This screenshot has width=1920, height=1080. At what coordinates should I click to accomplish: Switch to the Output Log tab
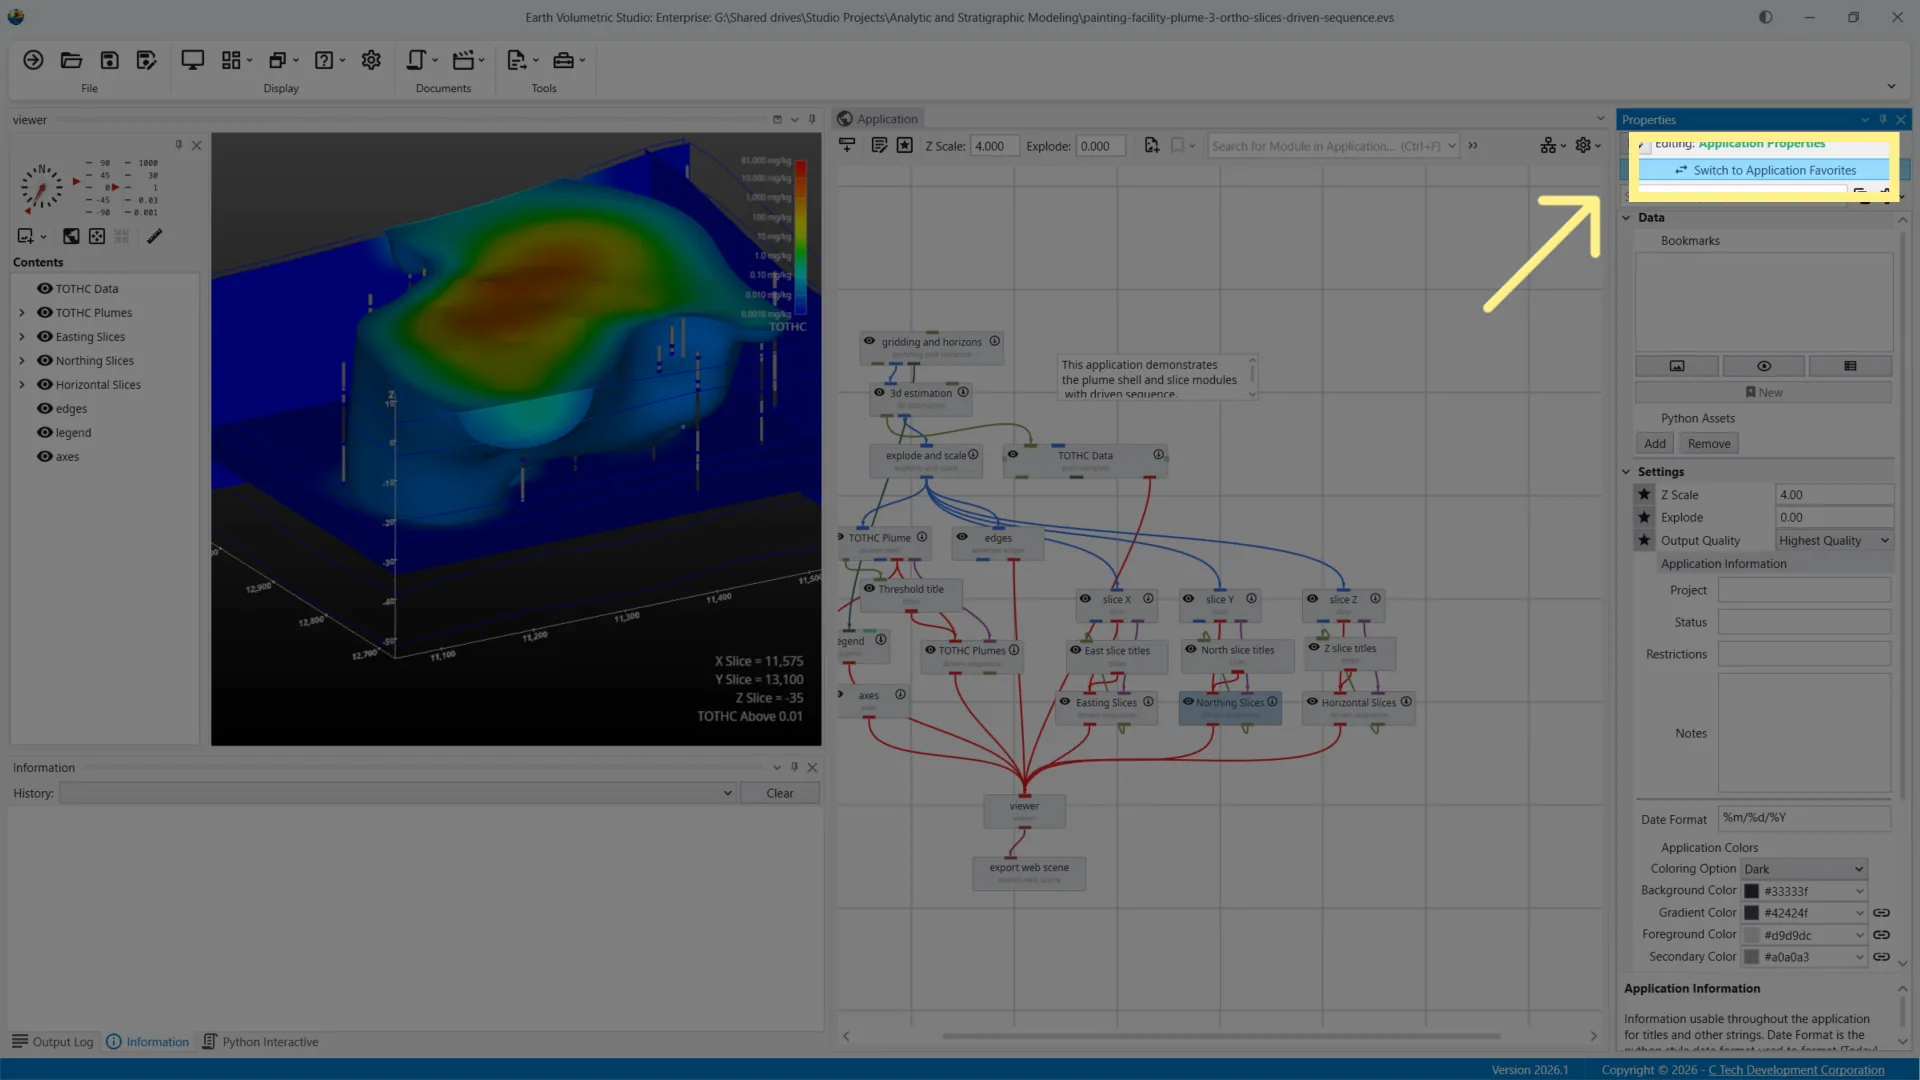point(53,1042)
